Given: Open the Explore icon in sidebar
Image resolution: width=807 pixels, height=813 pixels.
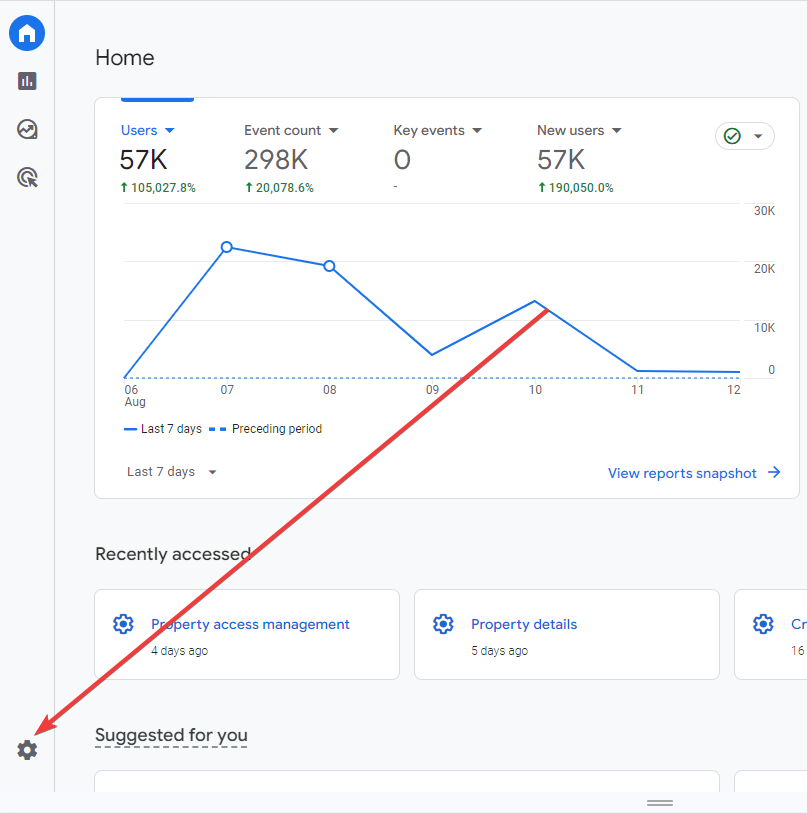Looking at the screenshot, I should click(x=27, y=129).
